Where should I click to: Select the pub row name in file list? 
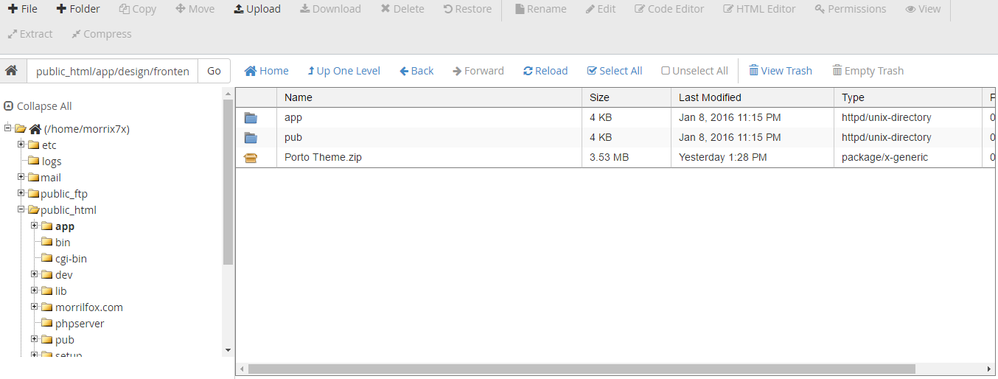click(x=293, y=137)
